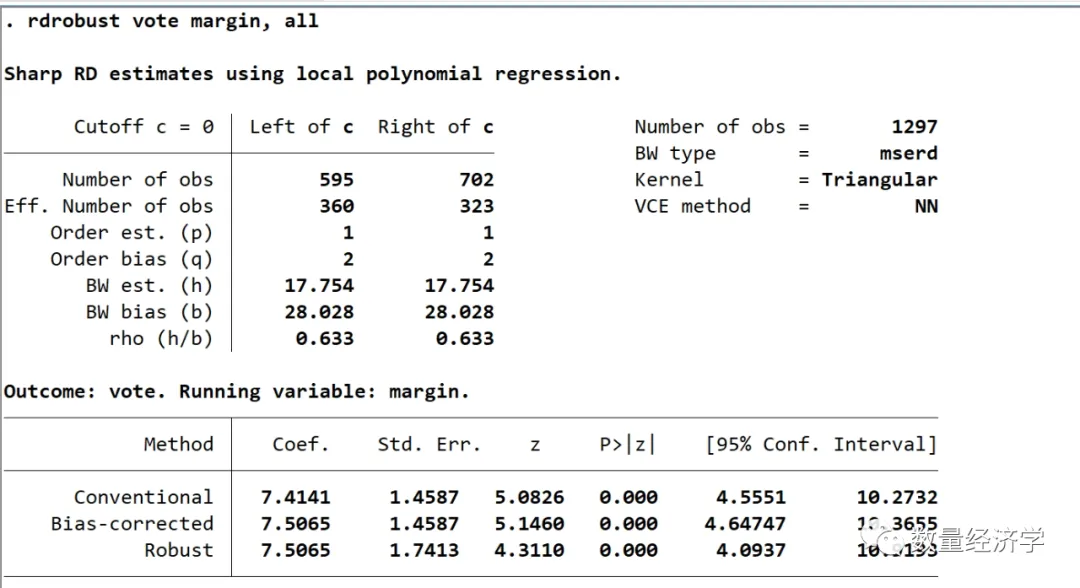Image resolution: width=1080 pixels, height=588 pixels.
Task: Select the Robust z value 4.3110
Action: 530,550
